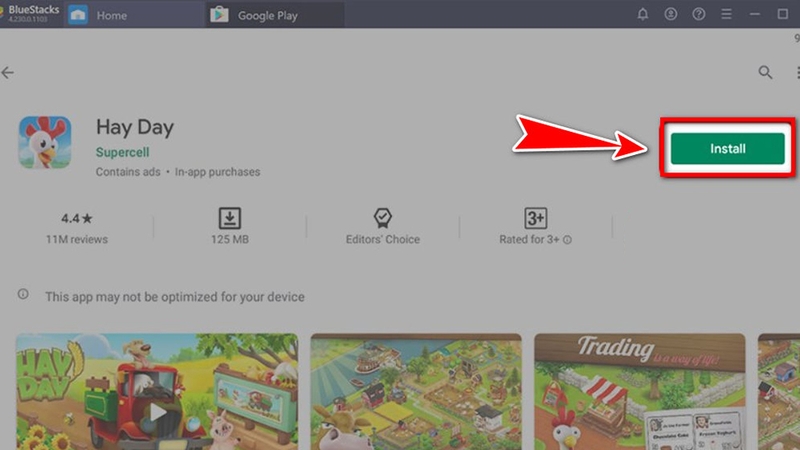Open the BlueStacks hamburger menu
800x450 pixels.
click(726, 14)
